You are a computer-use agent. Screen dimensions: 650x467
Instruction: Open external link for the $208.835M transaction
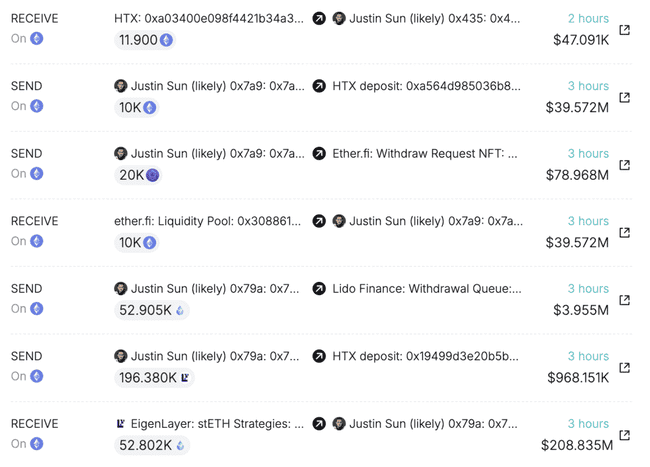point(625,435)
